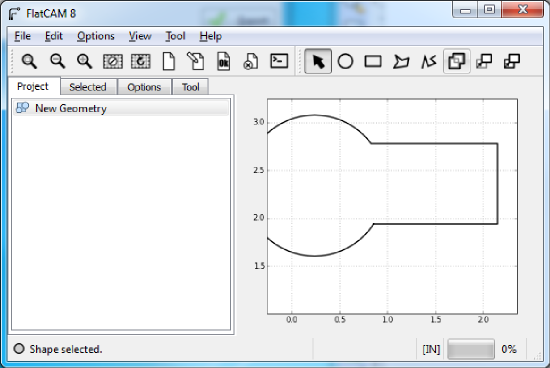Click the clear plot toolbar icon

click(113, 61)
